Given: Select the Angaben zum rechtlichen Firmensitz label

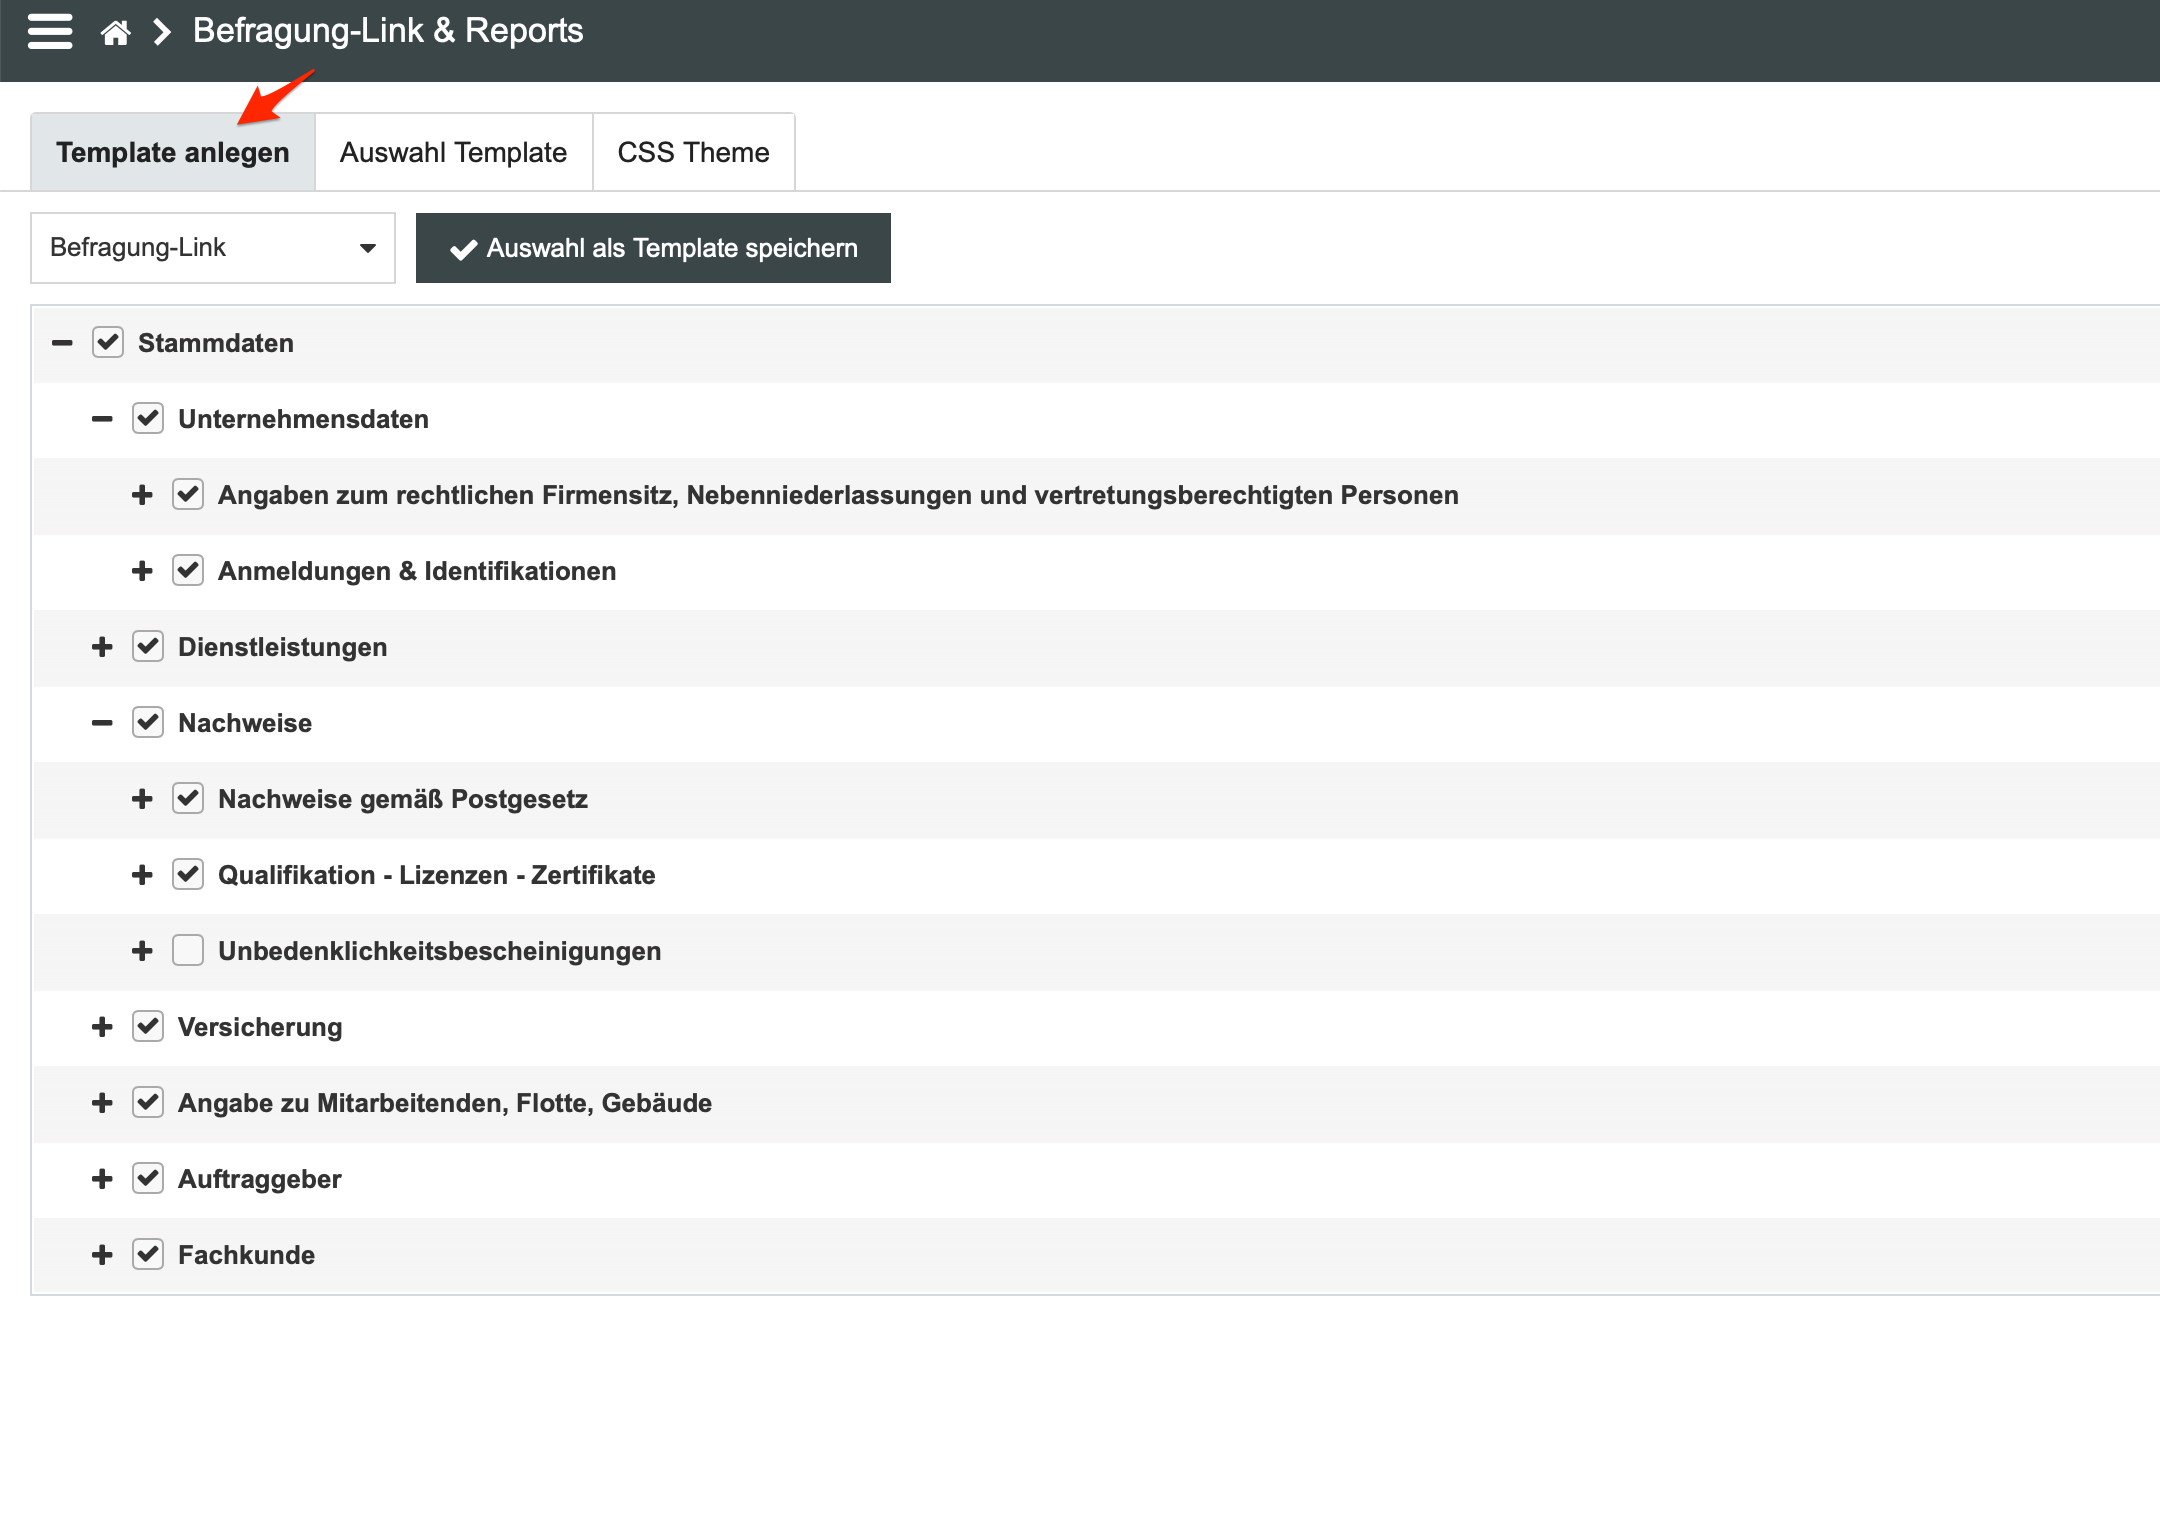Looking at the screenshot, I should 838,495.
